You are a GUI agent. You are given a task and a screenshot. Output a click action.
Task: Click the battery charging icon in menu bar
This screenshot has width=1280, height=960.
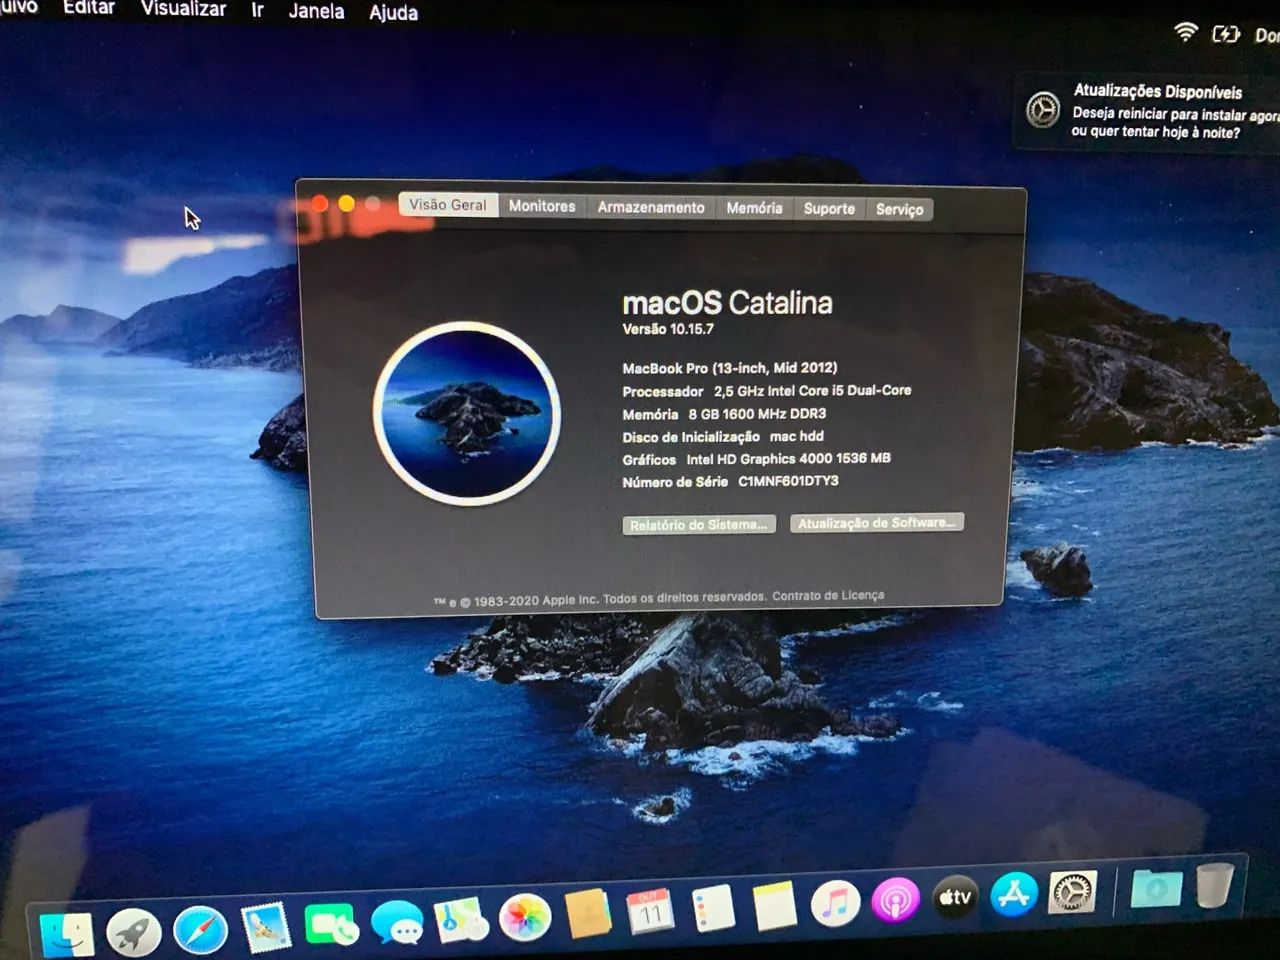click(1226, 34)
